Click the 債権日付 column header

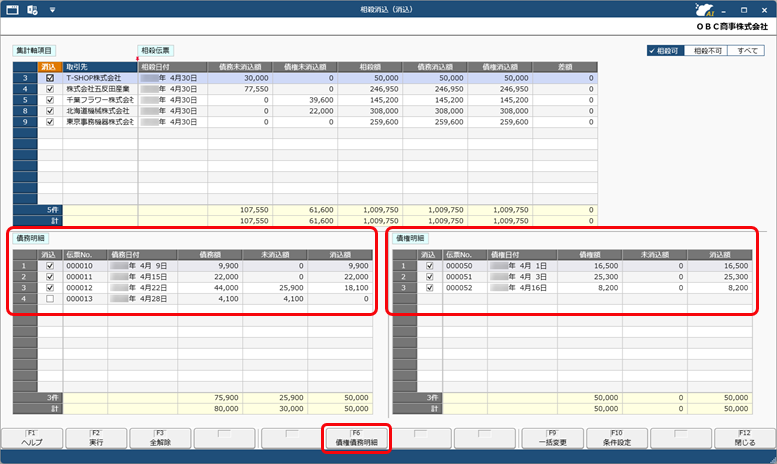point(522,255)
